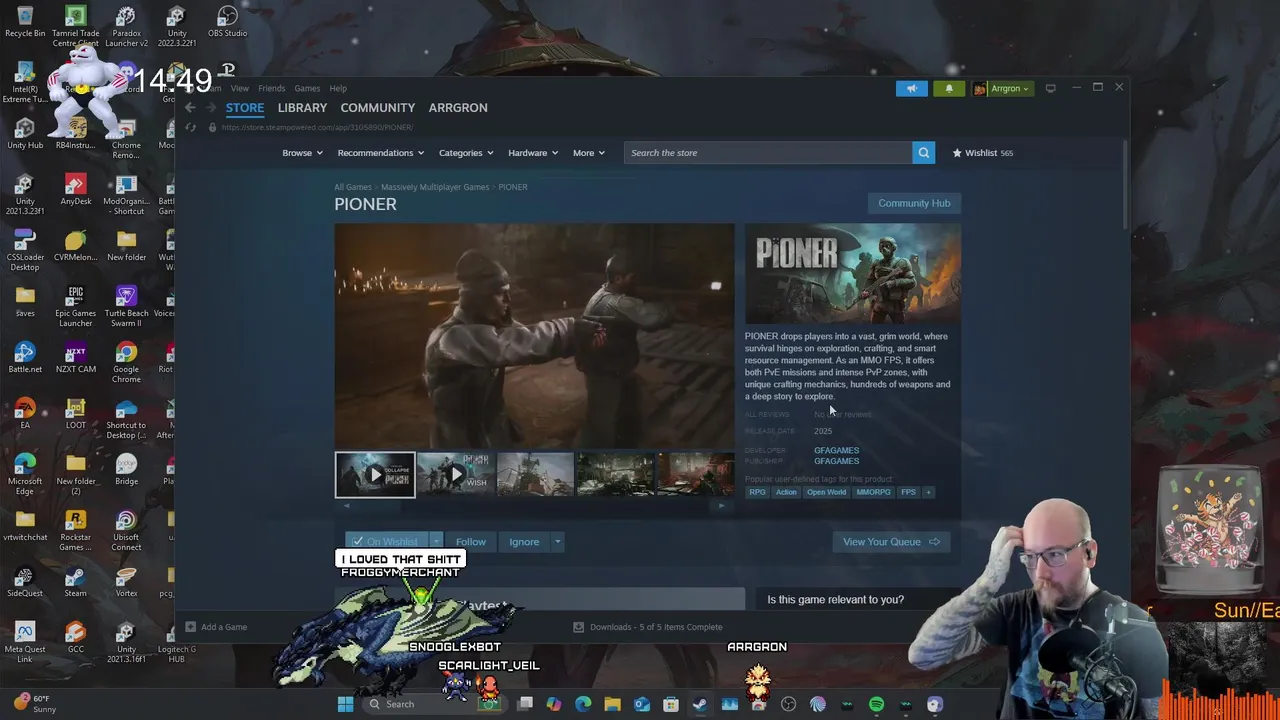Open the dropdown arrow beside On Wishlist
This screenshot has width=1280, height=720.
click(436, 542)
